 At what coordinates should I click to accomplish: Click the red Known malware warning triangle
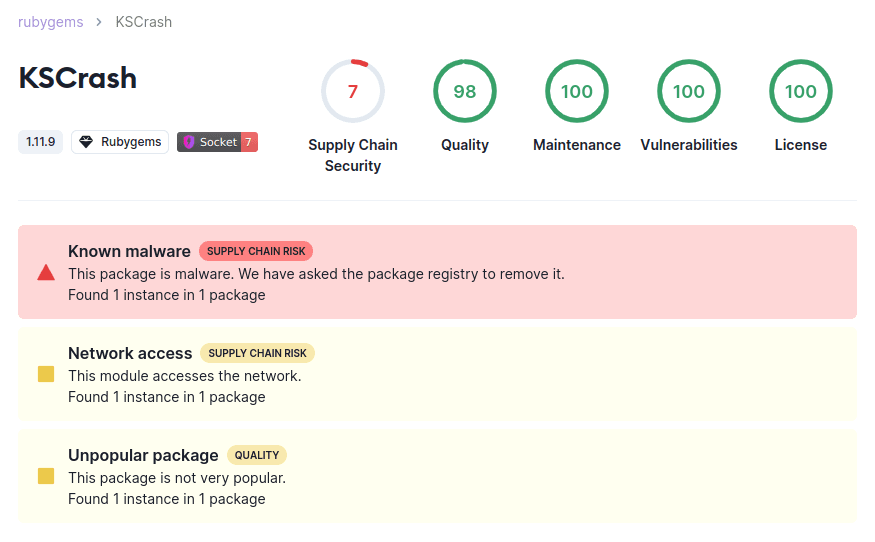coord(46,272)
